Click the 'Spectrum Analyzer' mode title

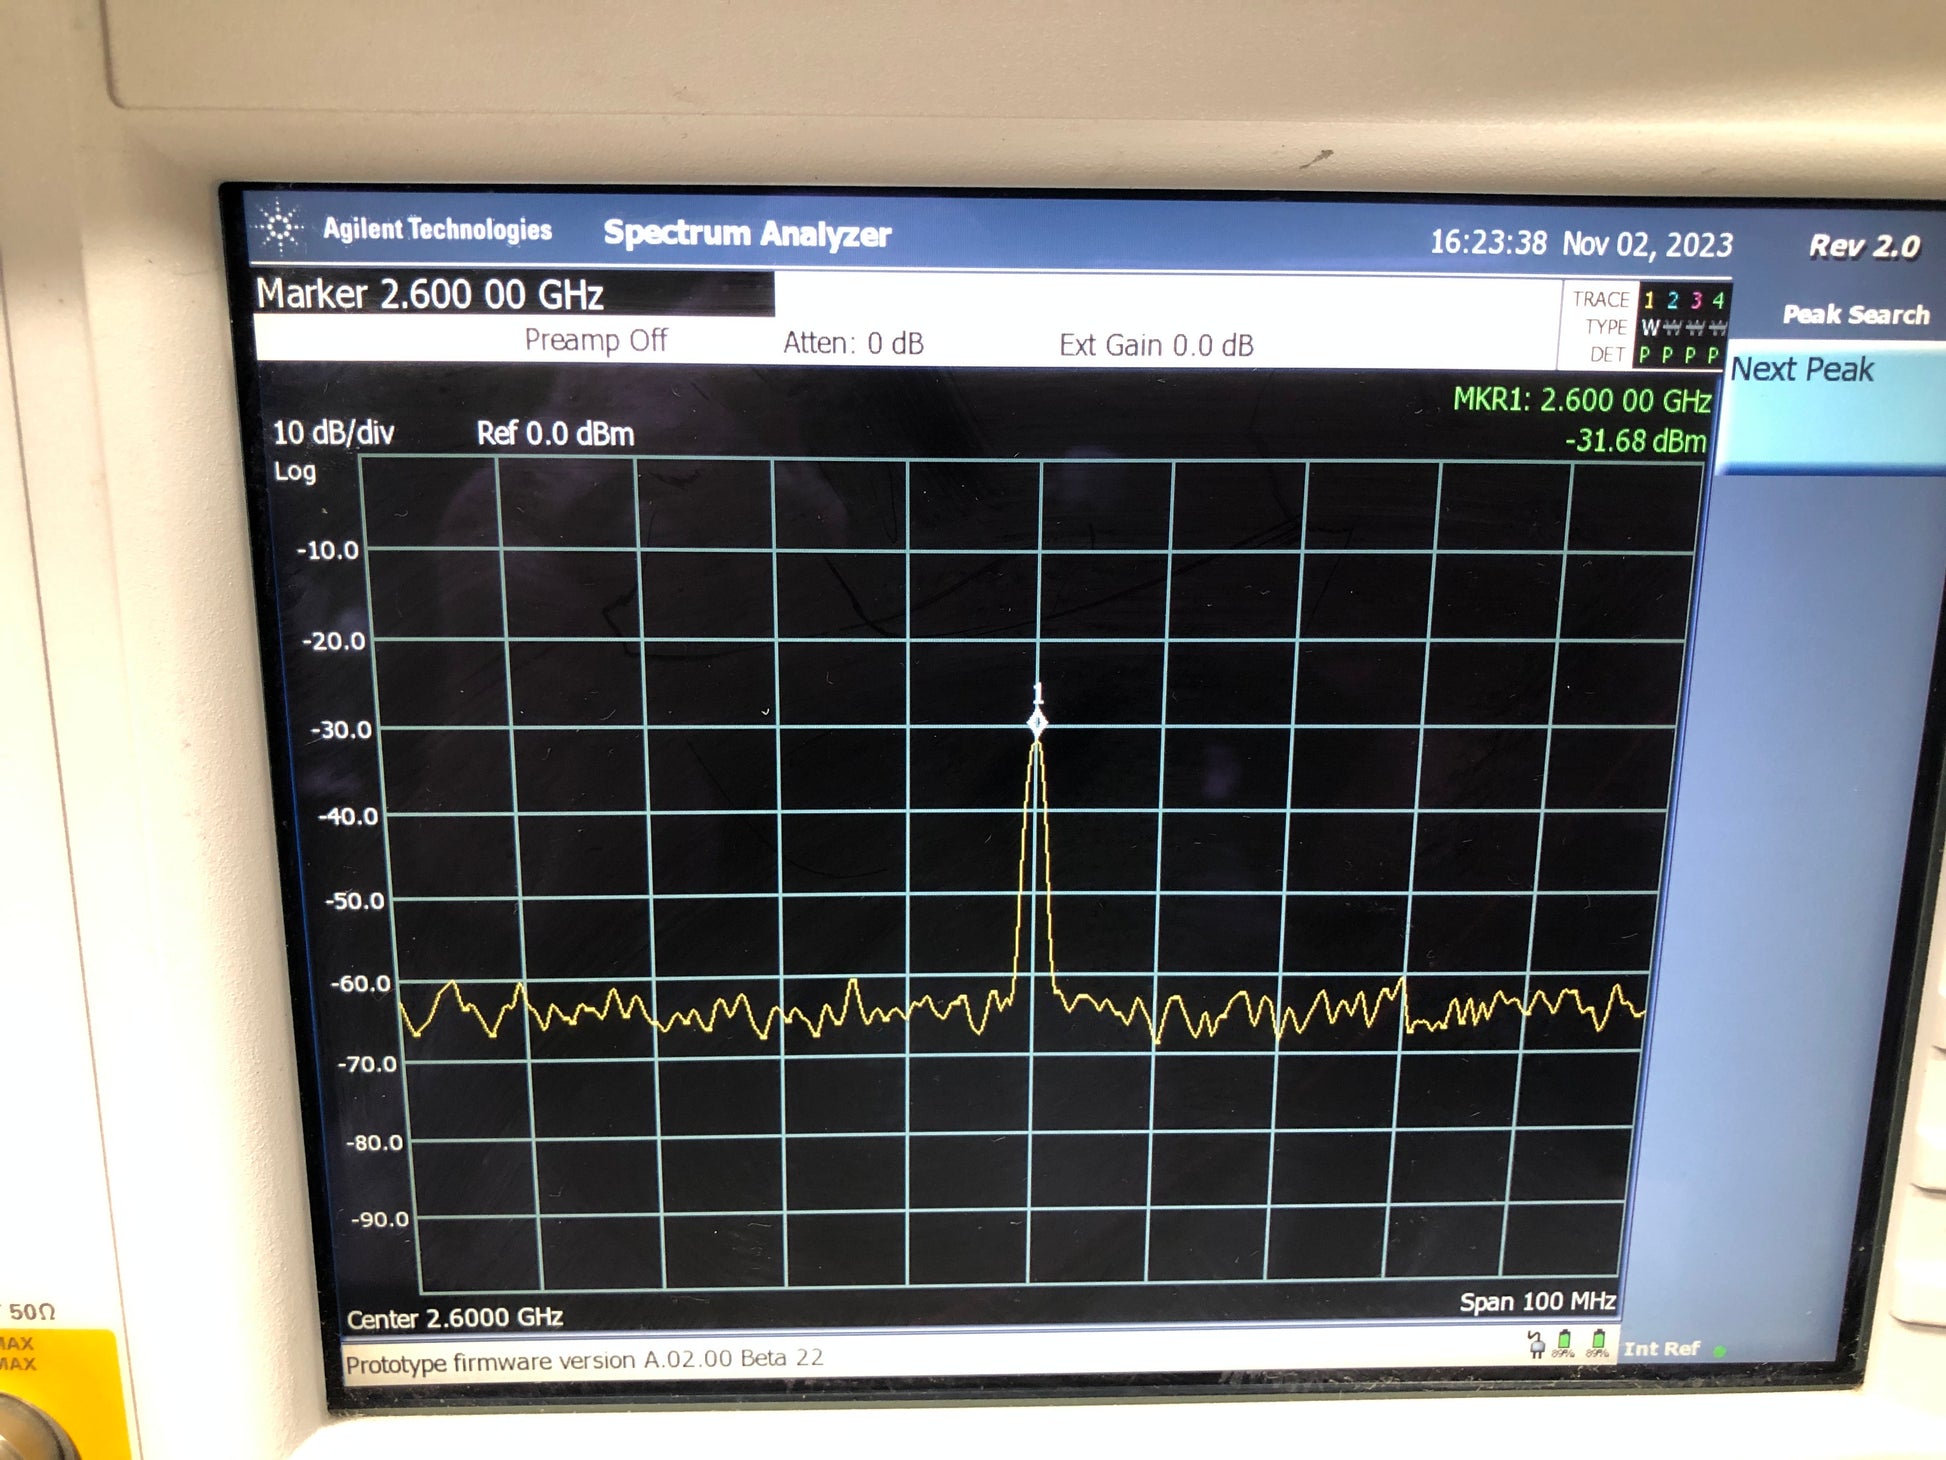click(x=747, y=233)
